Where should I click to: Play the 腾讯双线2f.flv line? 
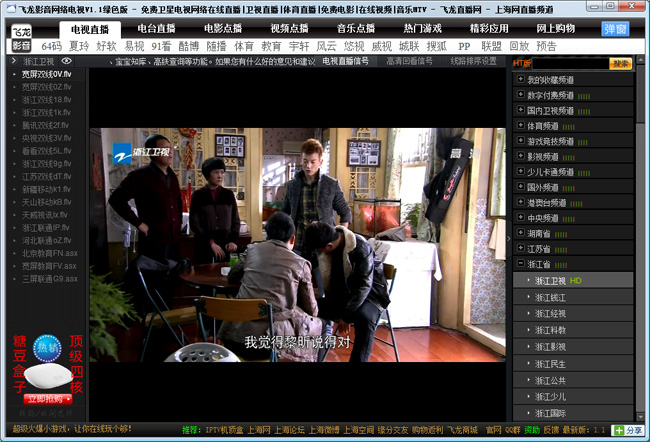[x=46, y=125]
